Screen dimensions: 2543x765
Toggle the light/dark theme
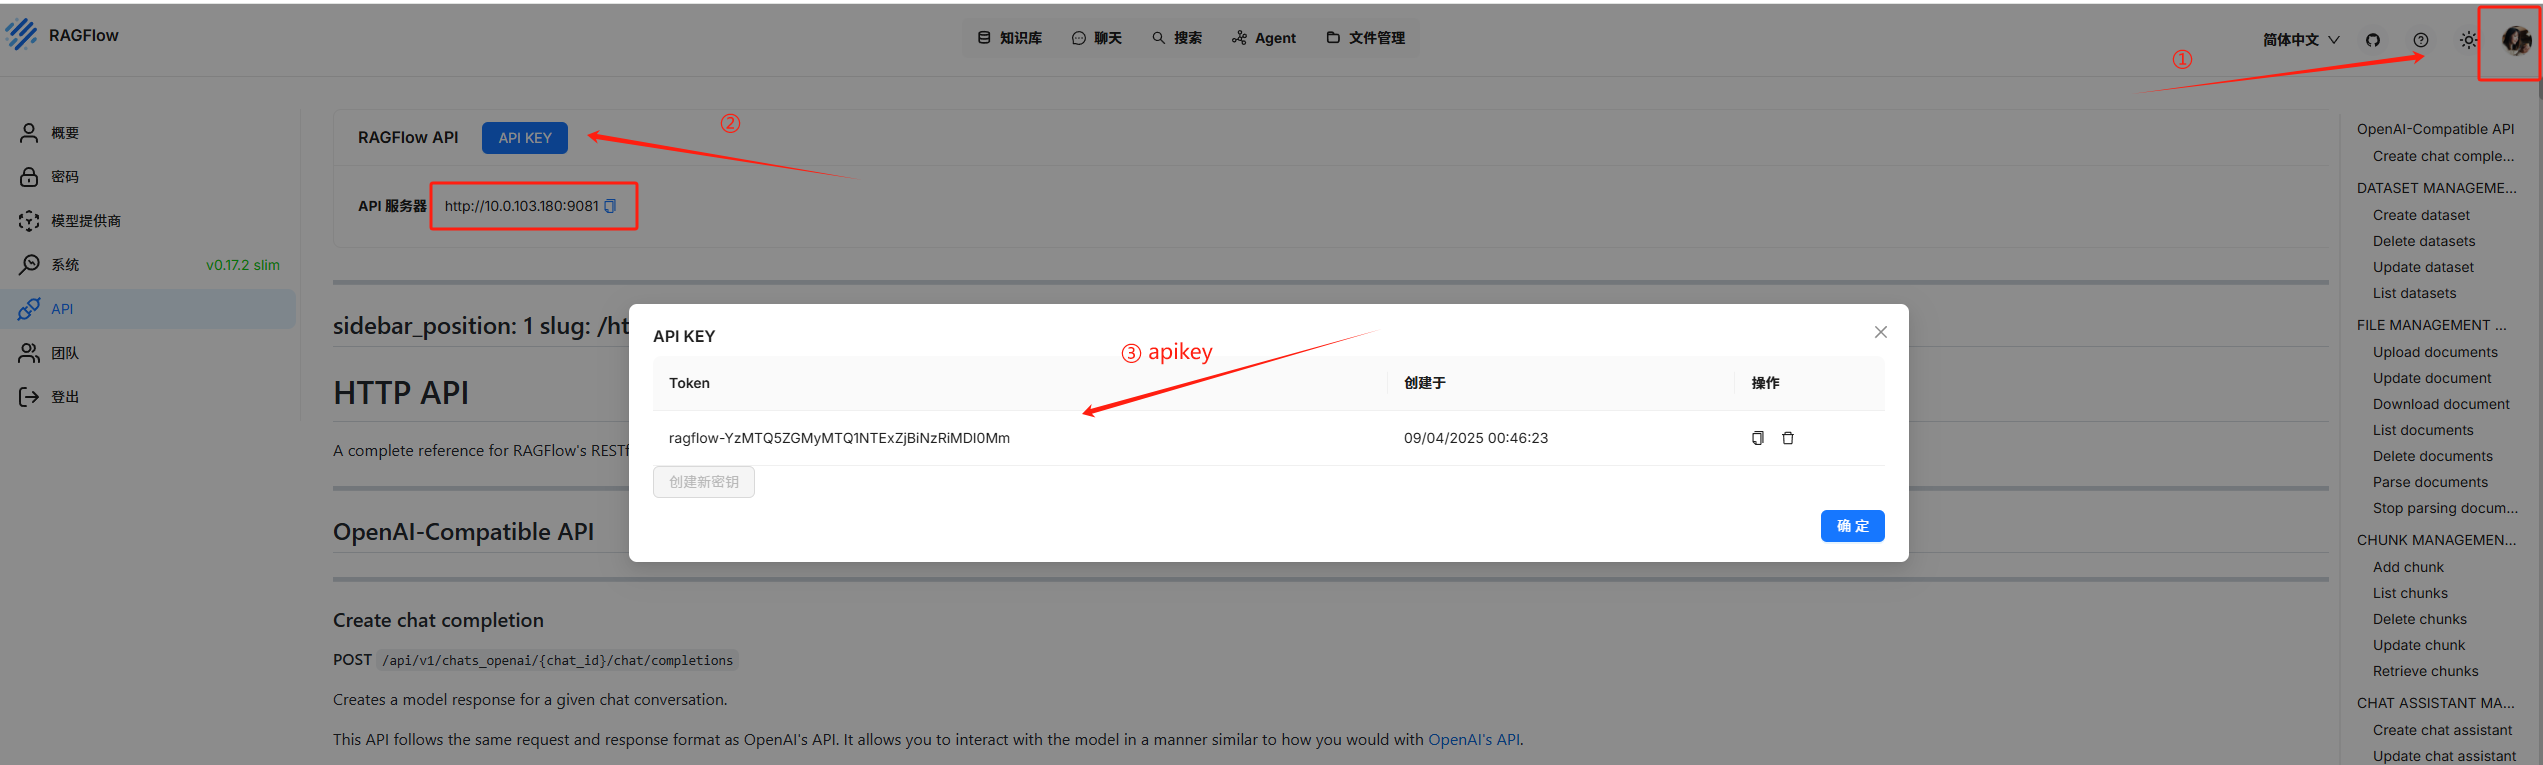2468,40
